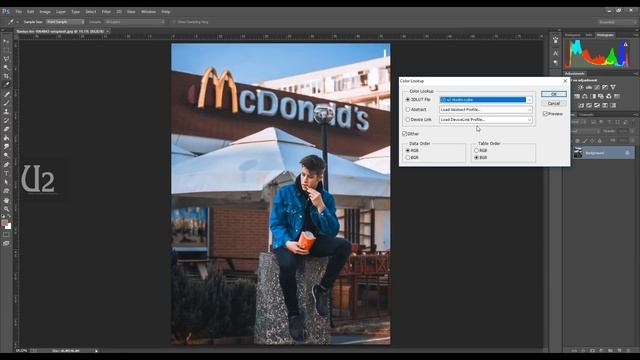Select the Device Link radio button
Screen dimensions: 640x360
407,120
